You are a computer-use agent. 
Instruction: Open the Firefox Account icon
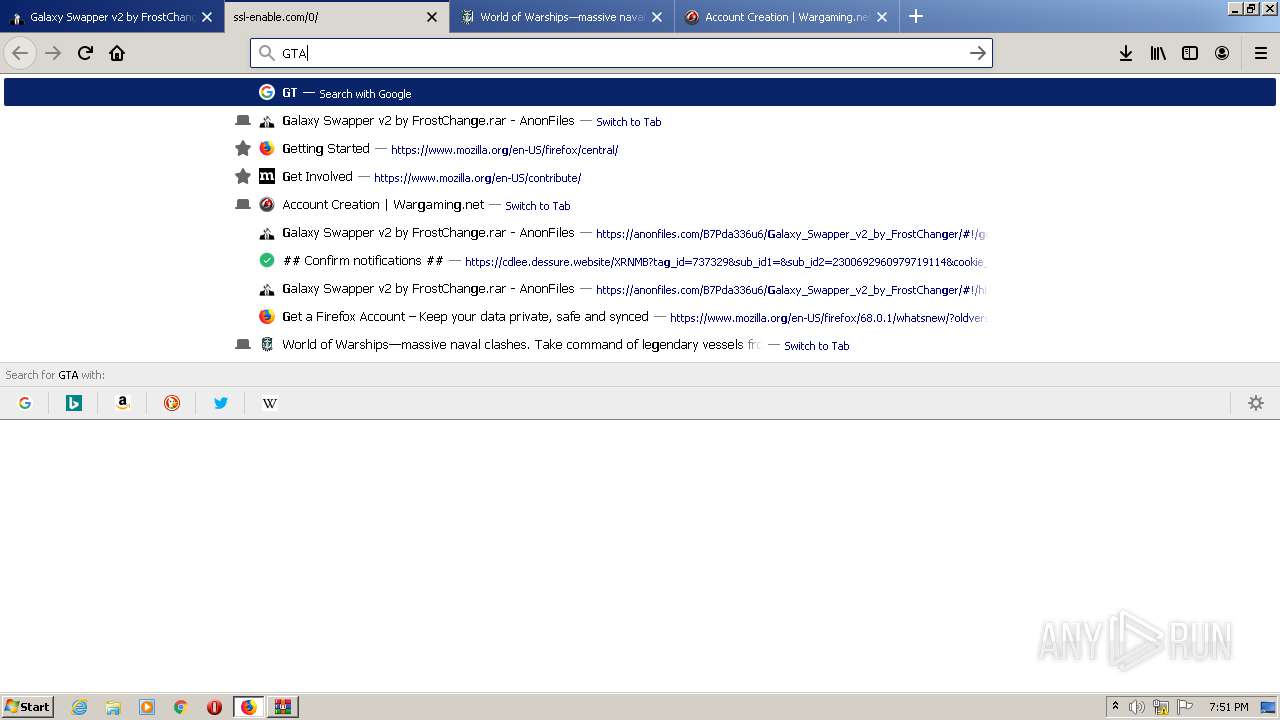click(1222, 53)
